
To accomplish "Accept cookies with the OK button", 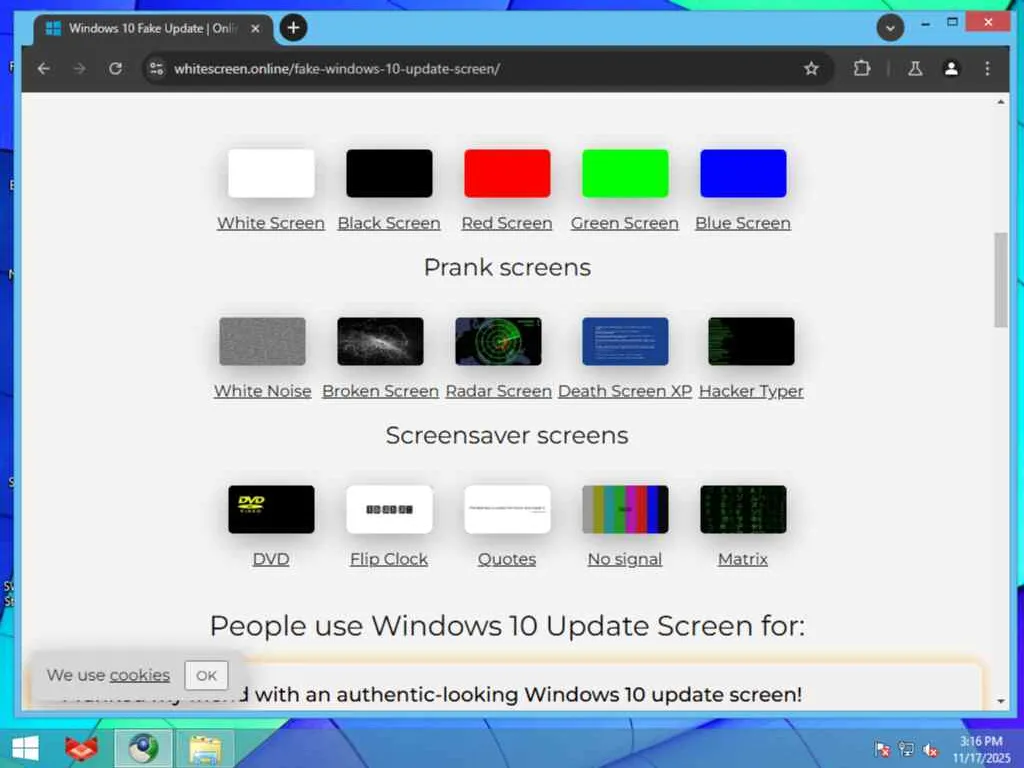I will point(206,675).
